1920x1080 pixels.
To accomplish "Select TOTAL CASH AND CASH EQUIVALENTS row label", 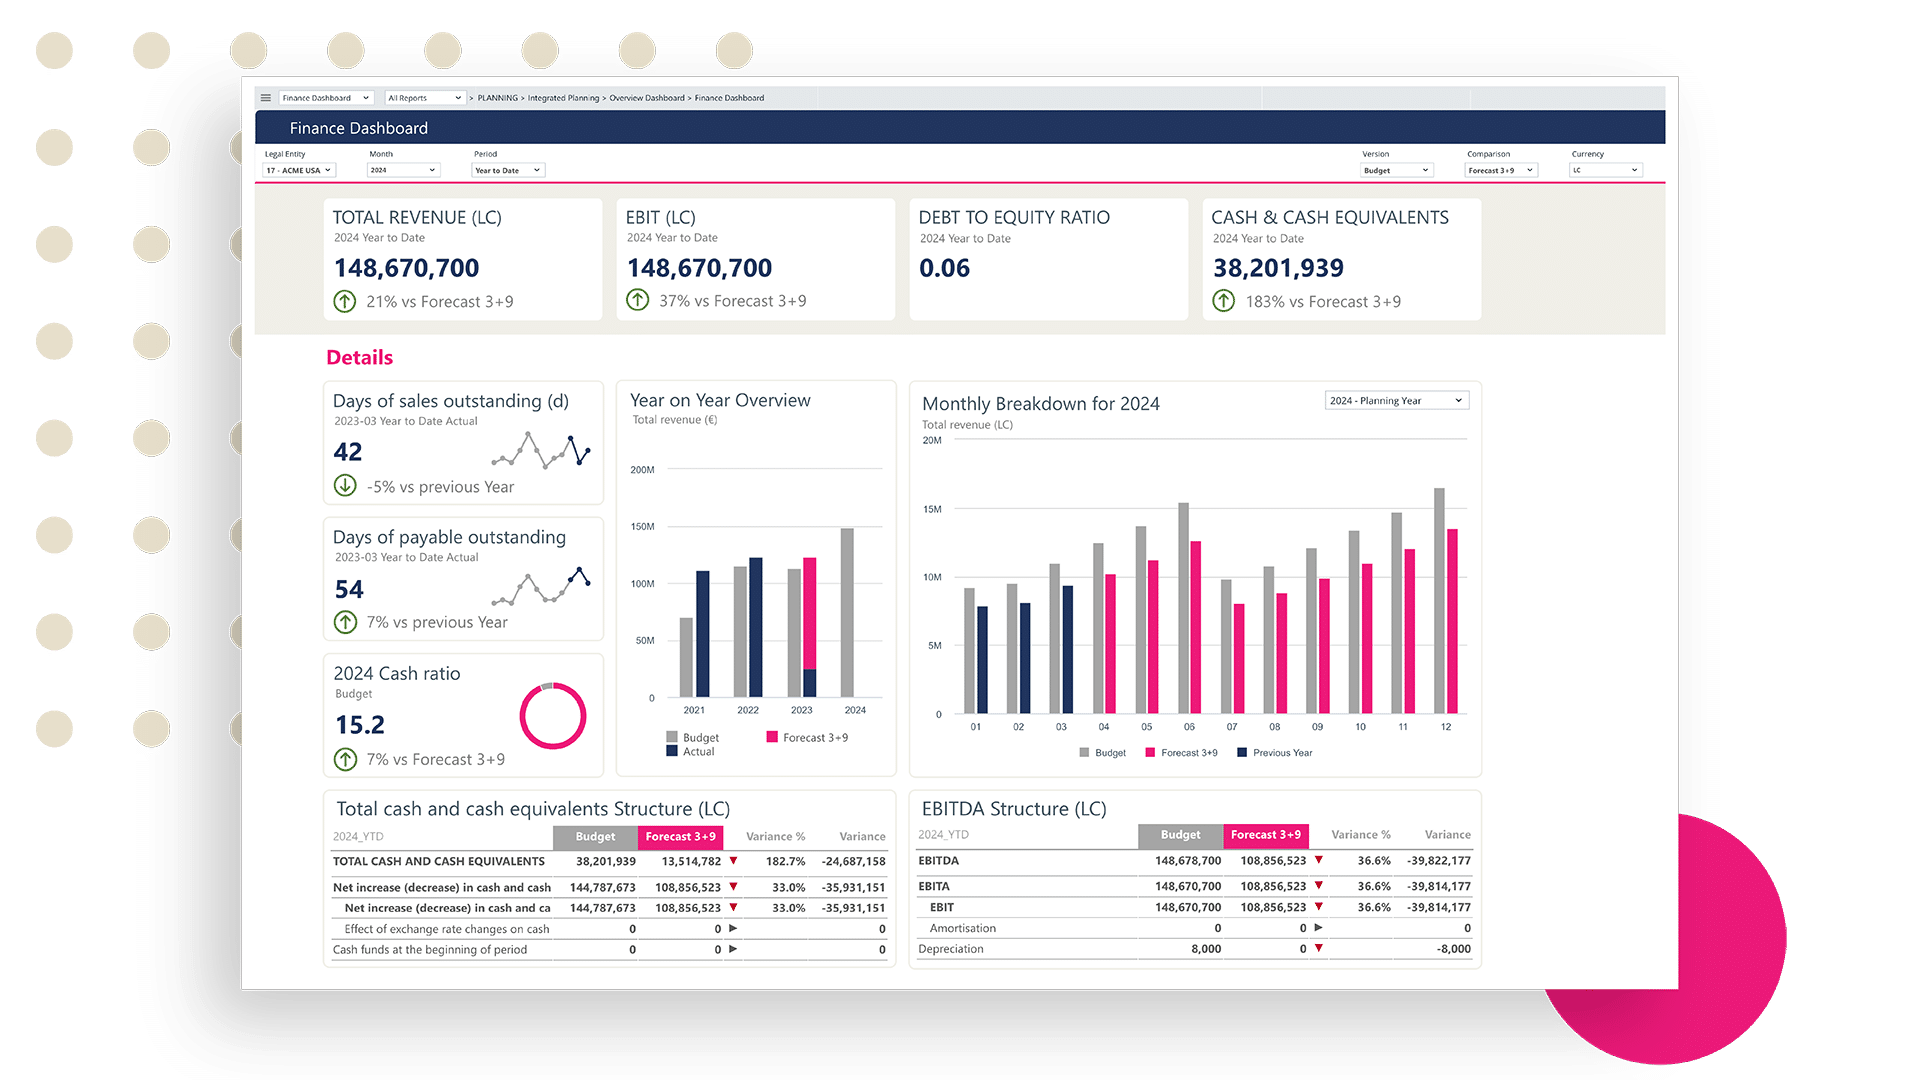I will (x=438, y=861).
